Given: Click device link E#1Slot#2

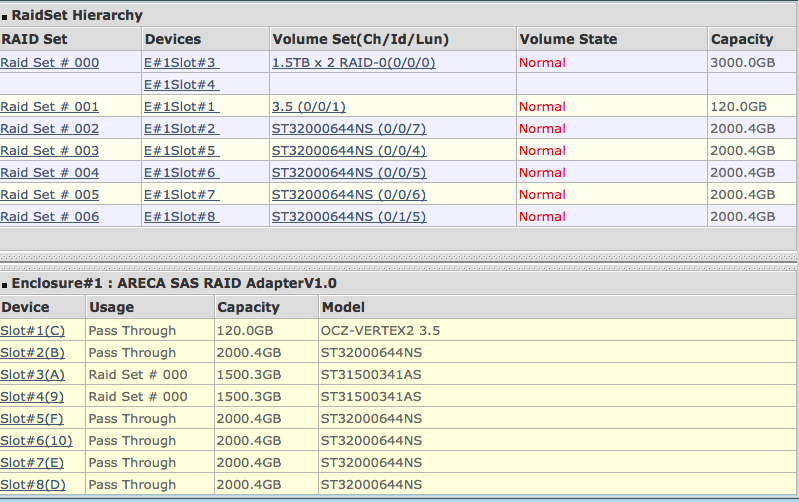Looking at the screenshot, I should (181, 128).
